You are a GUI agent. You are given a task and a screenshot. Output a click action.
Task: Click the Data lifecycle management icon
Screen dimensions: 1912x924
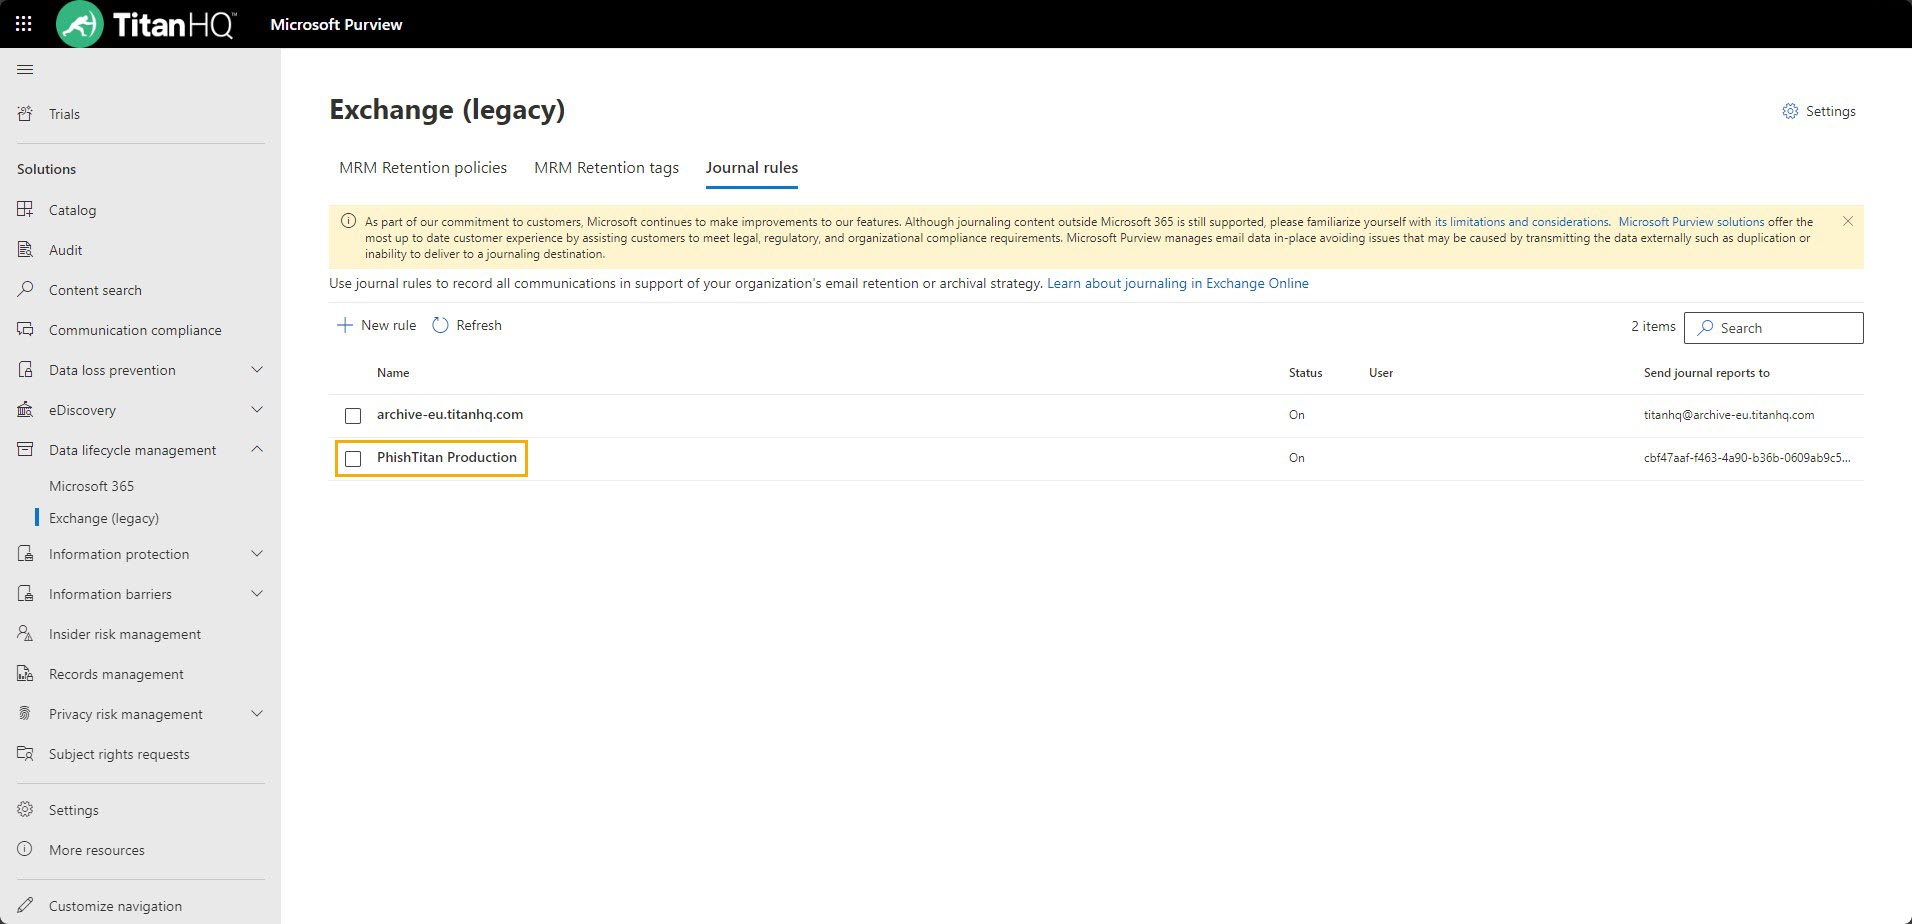point(26,450)
